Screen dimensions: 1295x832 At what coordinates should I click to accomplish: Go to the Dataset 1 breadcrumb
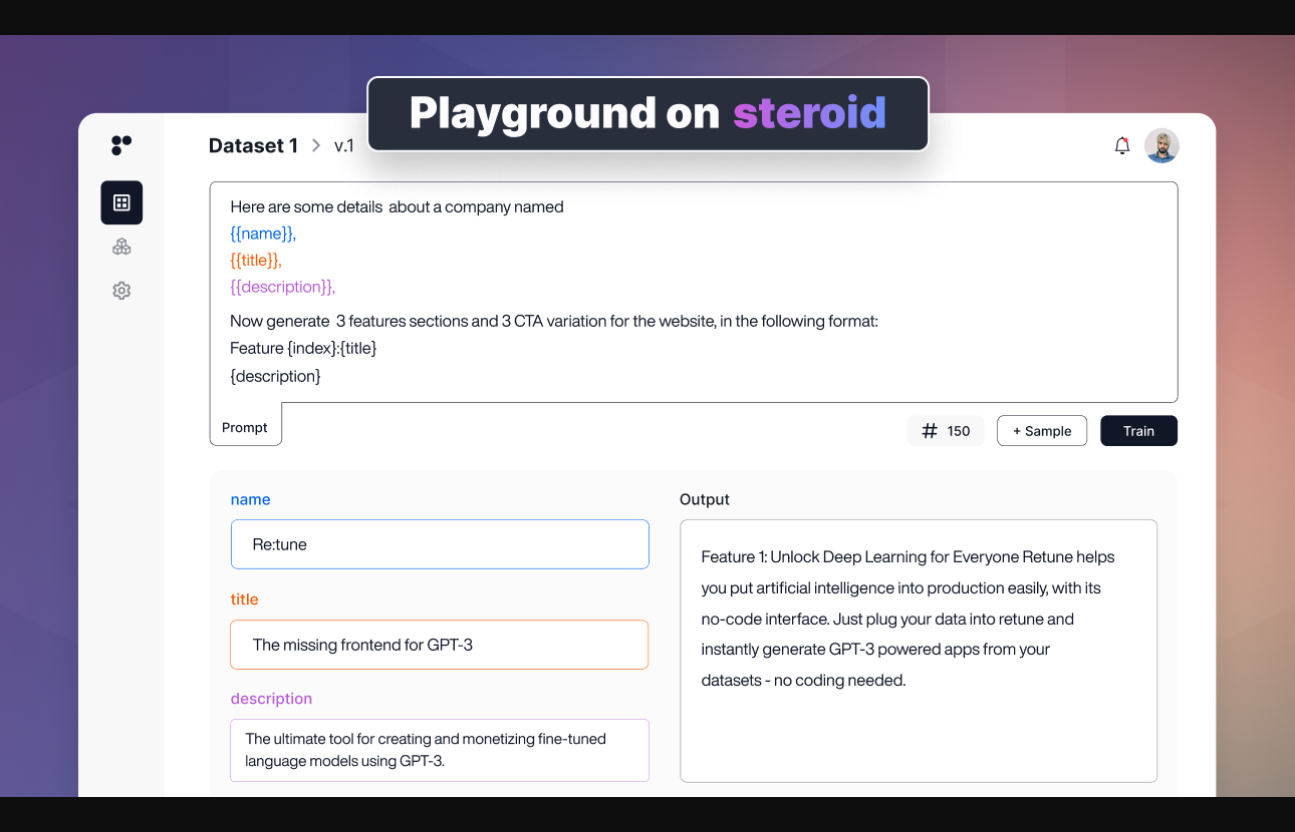253,146
